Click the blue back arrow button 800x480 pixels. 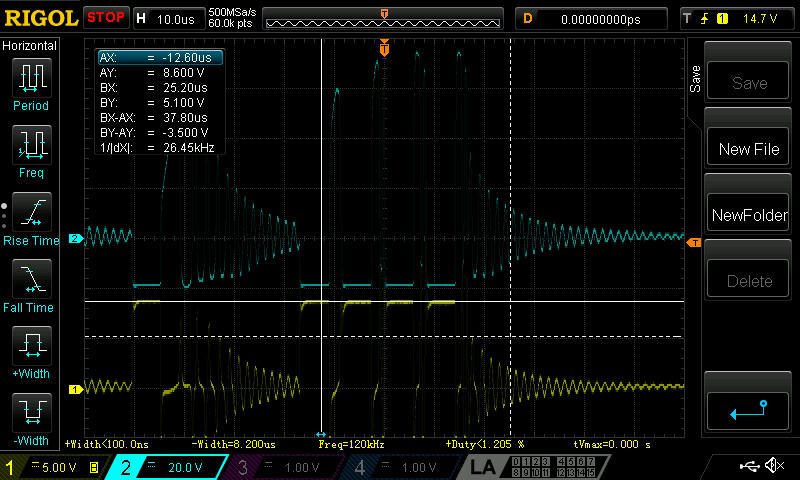pyautogui.click(x=748, y=410)
